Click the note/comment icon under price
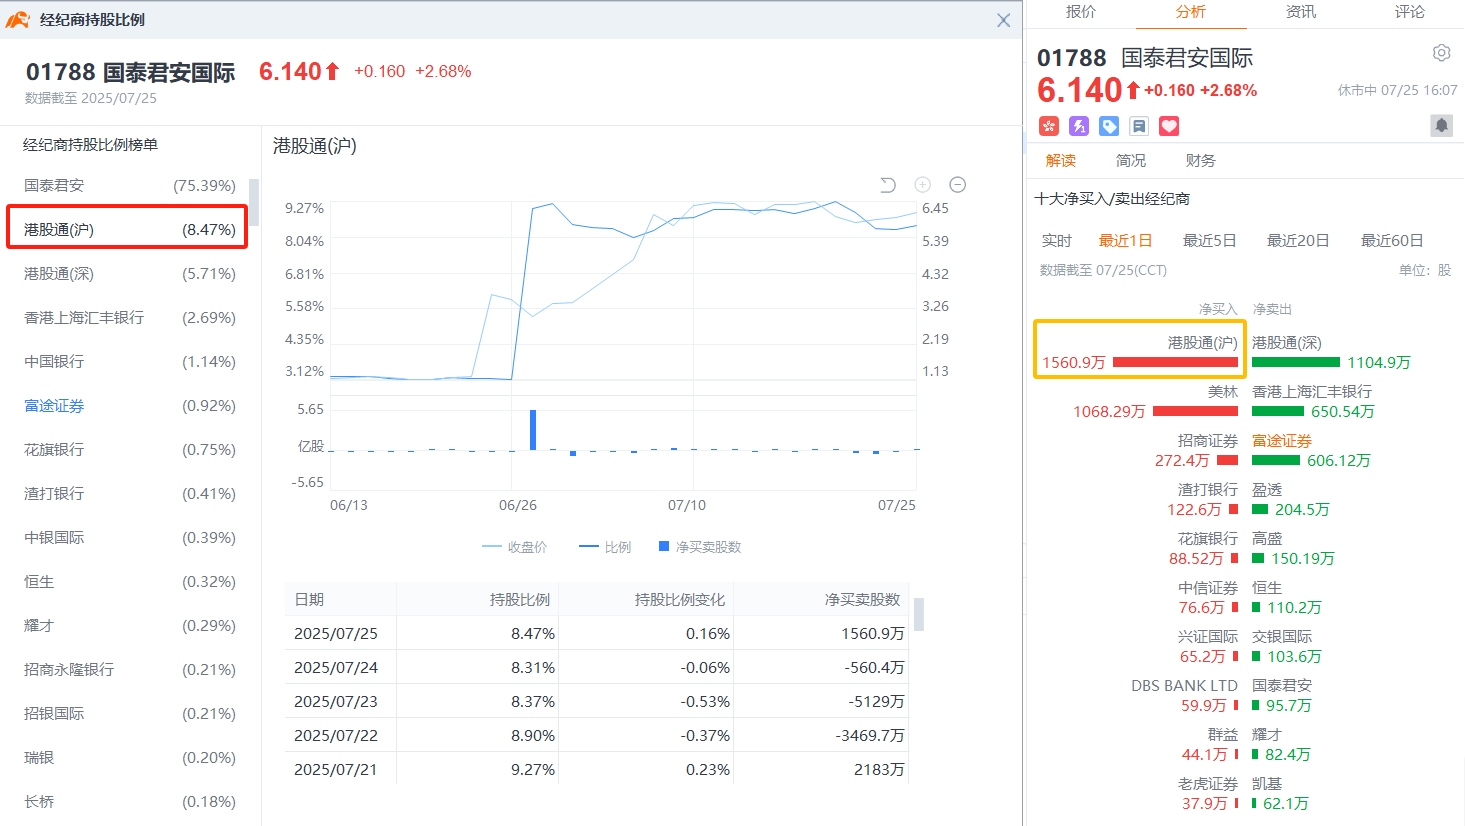This screenshot has height=826, width=1465. 1139,126
